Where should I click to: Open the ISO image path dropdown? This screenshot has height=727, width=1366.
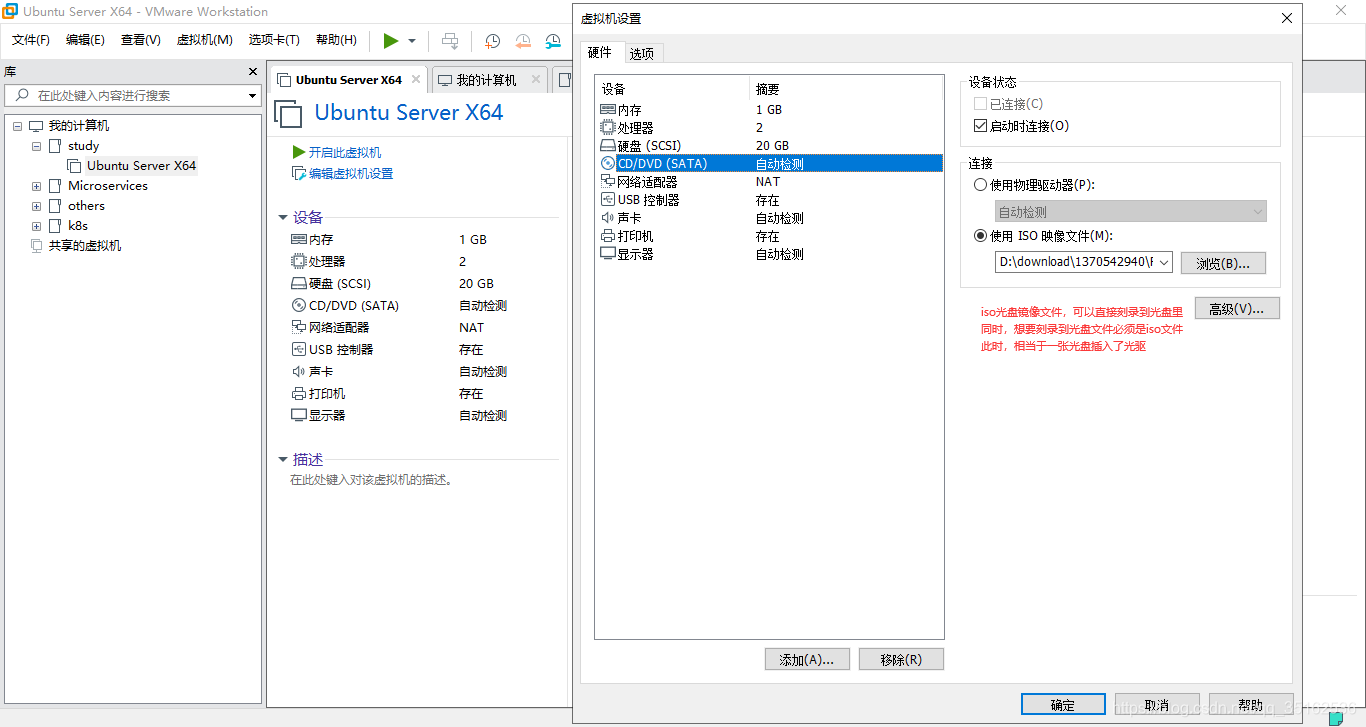coord(1163,263)
